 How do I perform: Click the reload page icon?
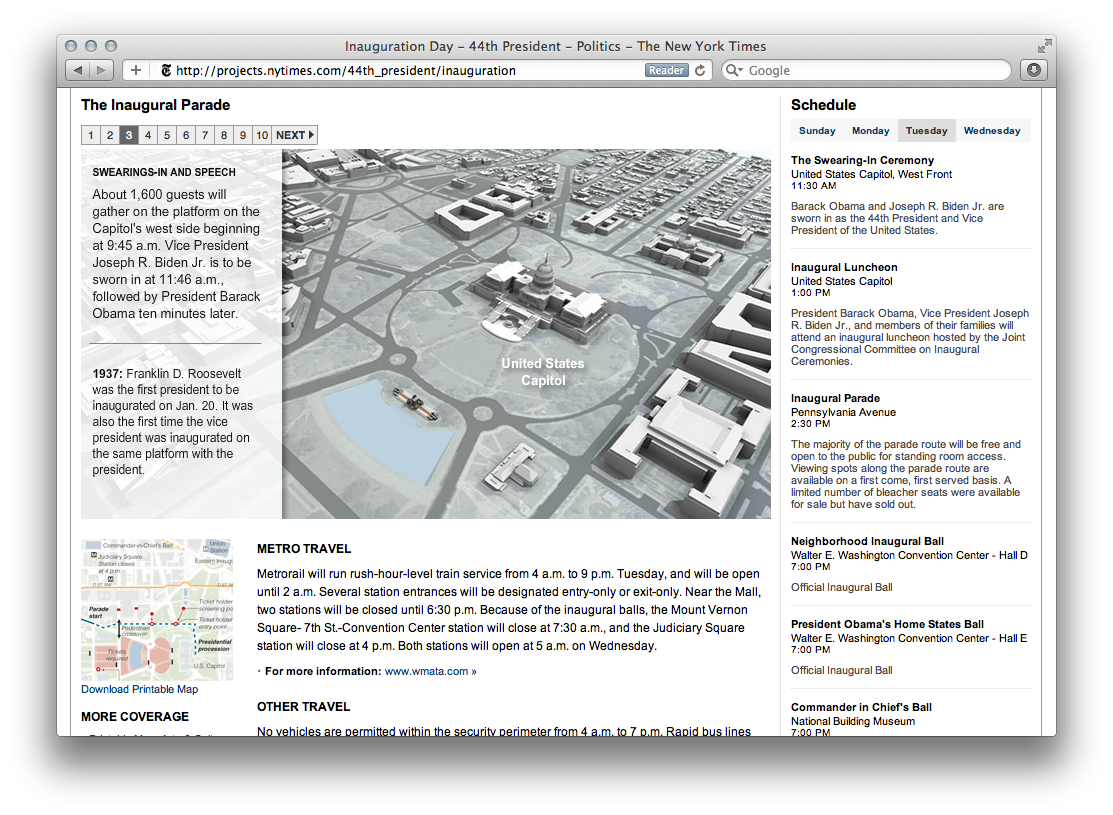[701, 70]
